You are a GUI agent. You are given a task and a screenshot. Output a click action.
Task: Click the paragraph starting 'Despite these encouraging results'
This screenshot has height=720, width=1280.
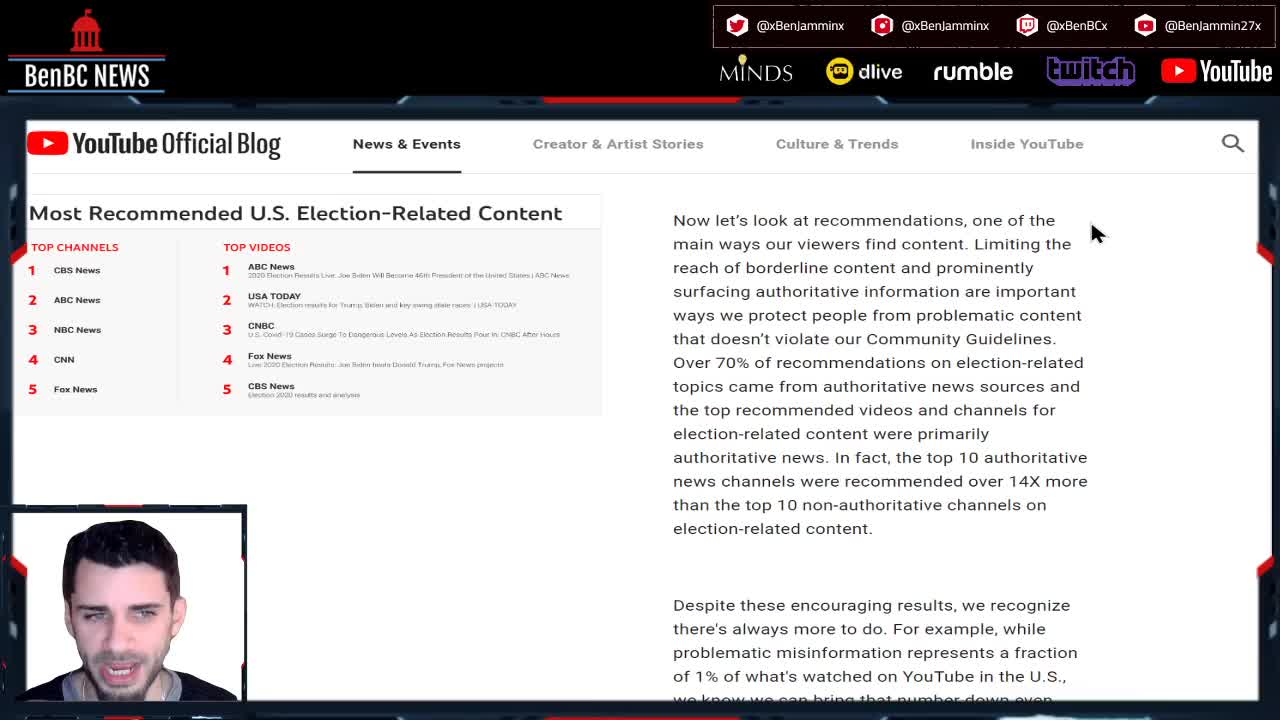tap(875, 651)
